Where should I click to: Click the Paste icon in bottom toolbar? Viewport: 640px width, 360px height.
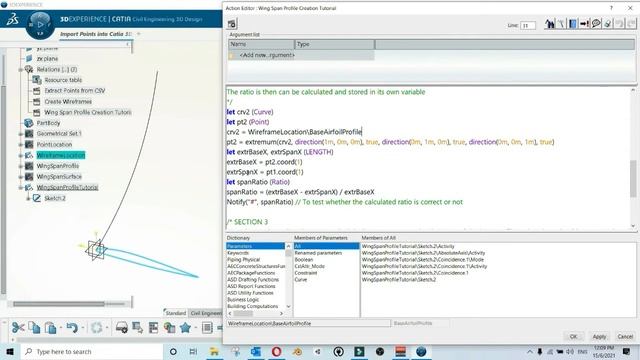(50, 327)
